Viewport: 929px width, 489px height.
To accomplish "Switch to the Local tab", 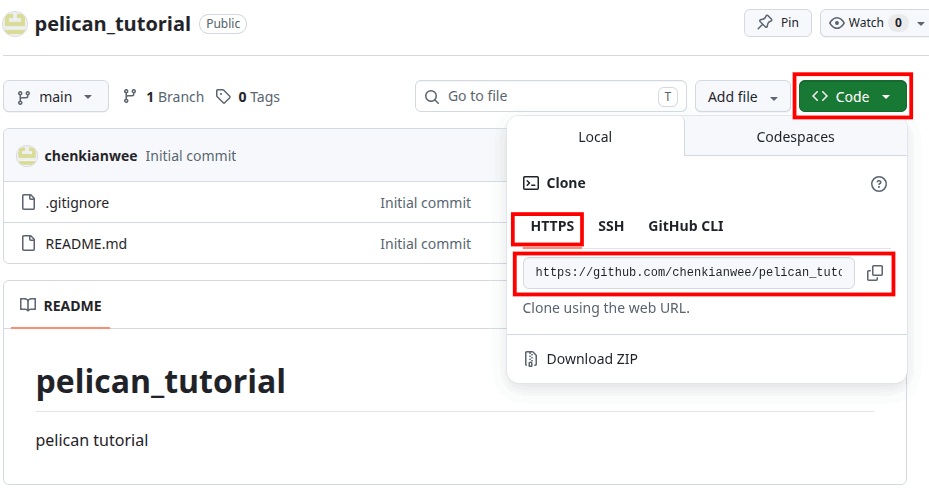I will 595,137.
